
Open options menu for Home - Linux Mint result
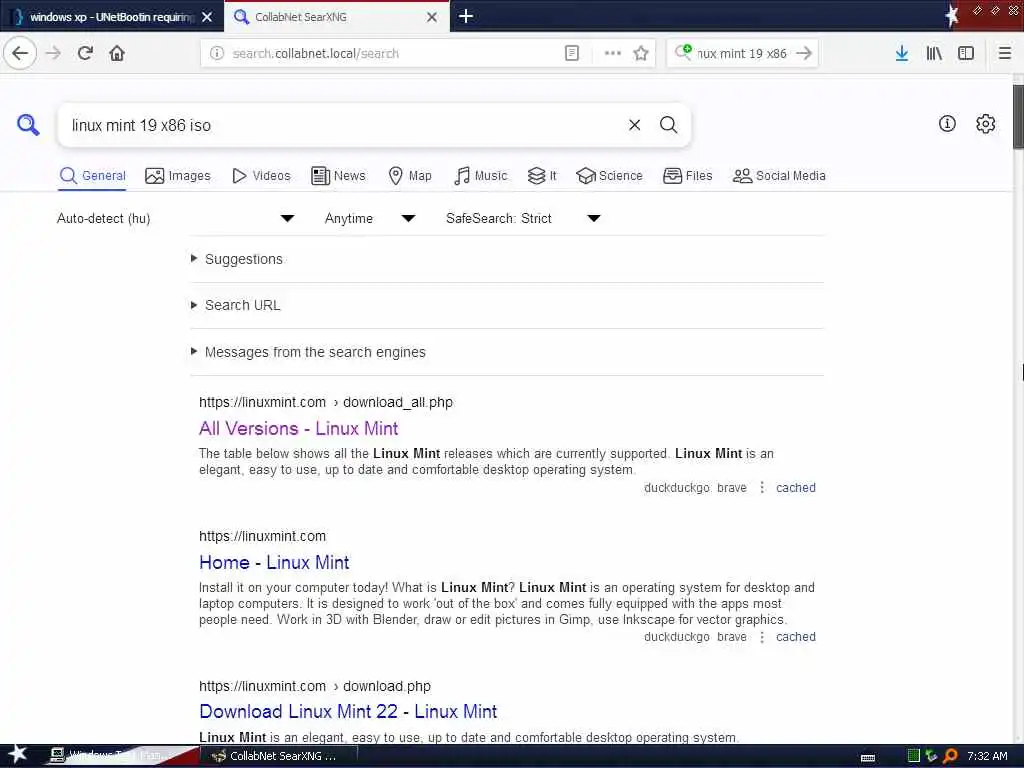point(761,637)
